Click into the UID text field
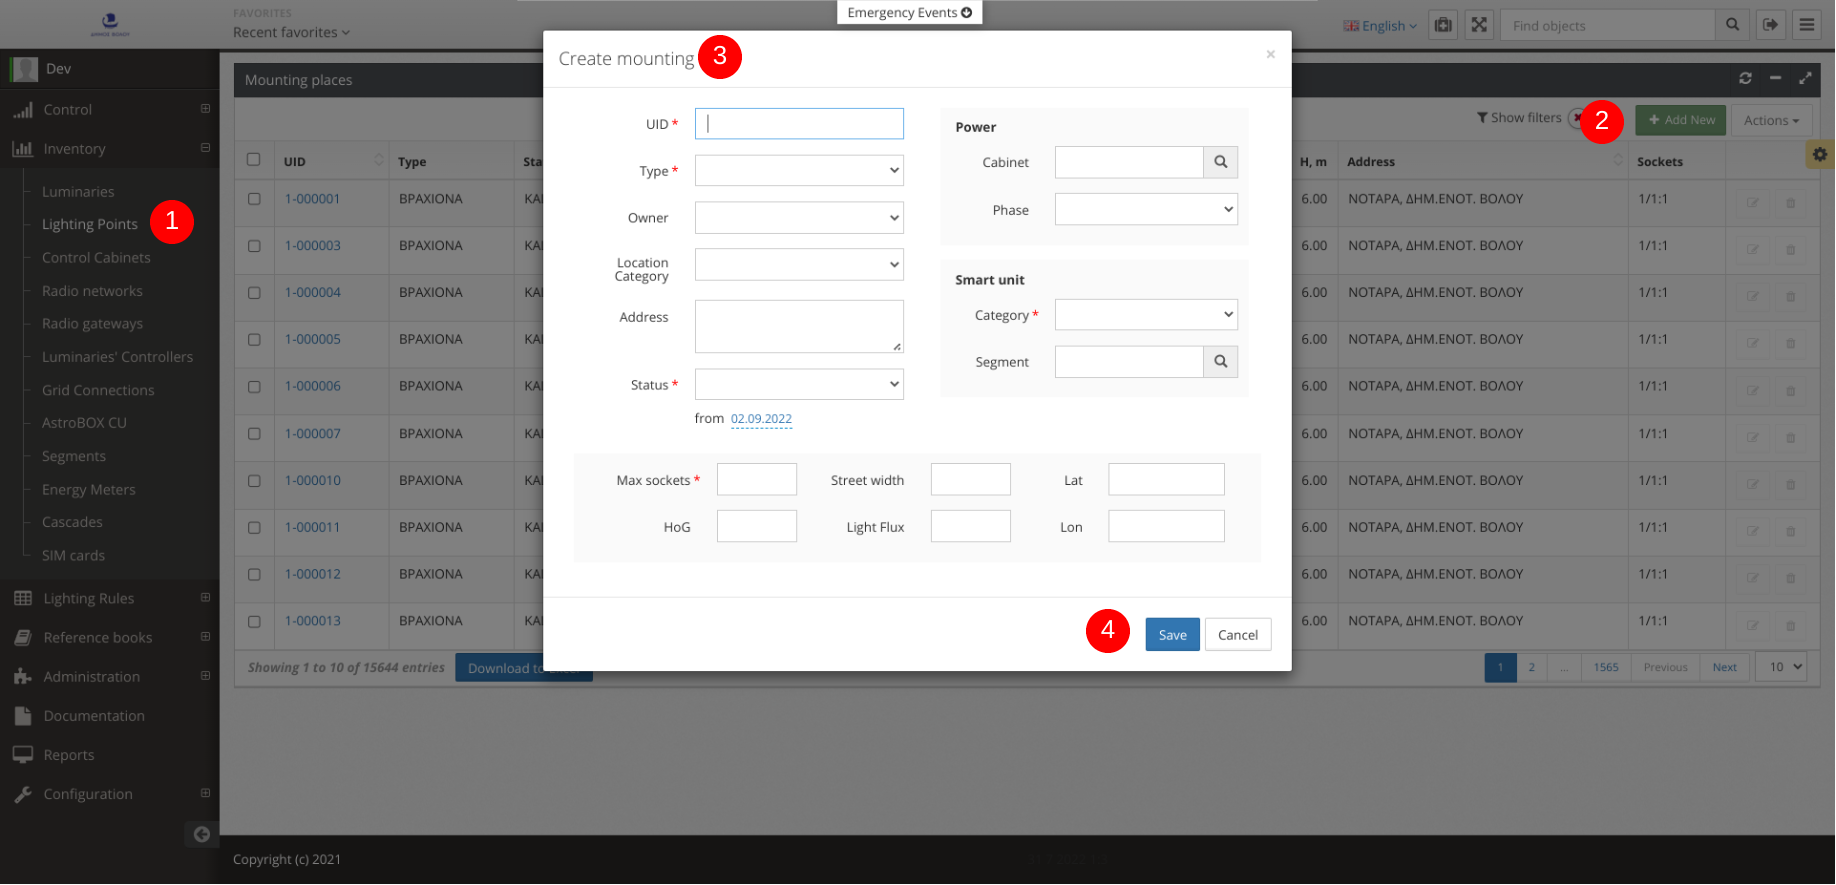1836x885 pixels. (798, 124)
